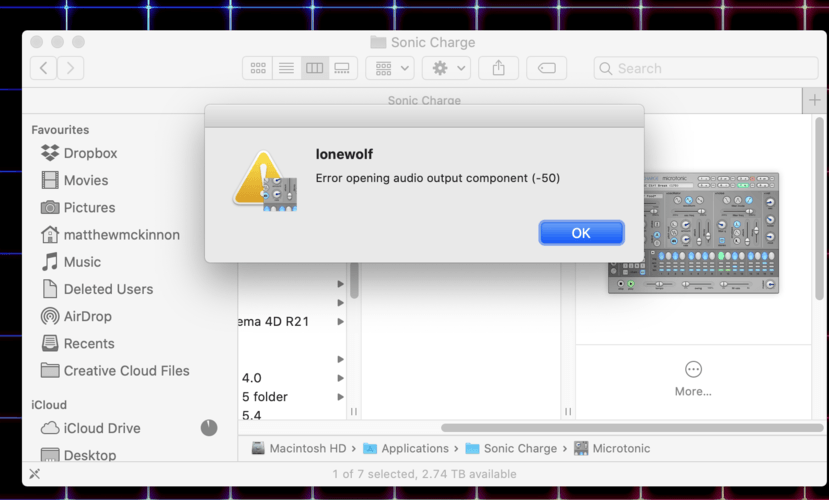Select the ema 4D R21 folder row
The height and width of the screenshot is (500, 829).
click(292, 321)
